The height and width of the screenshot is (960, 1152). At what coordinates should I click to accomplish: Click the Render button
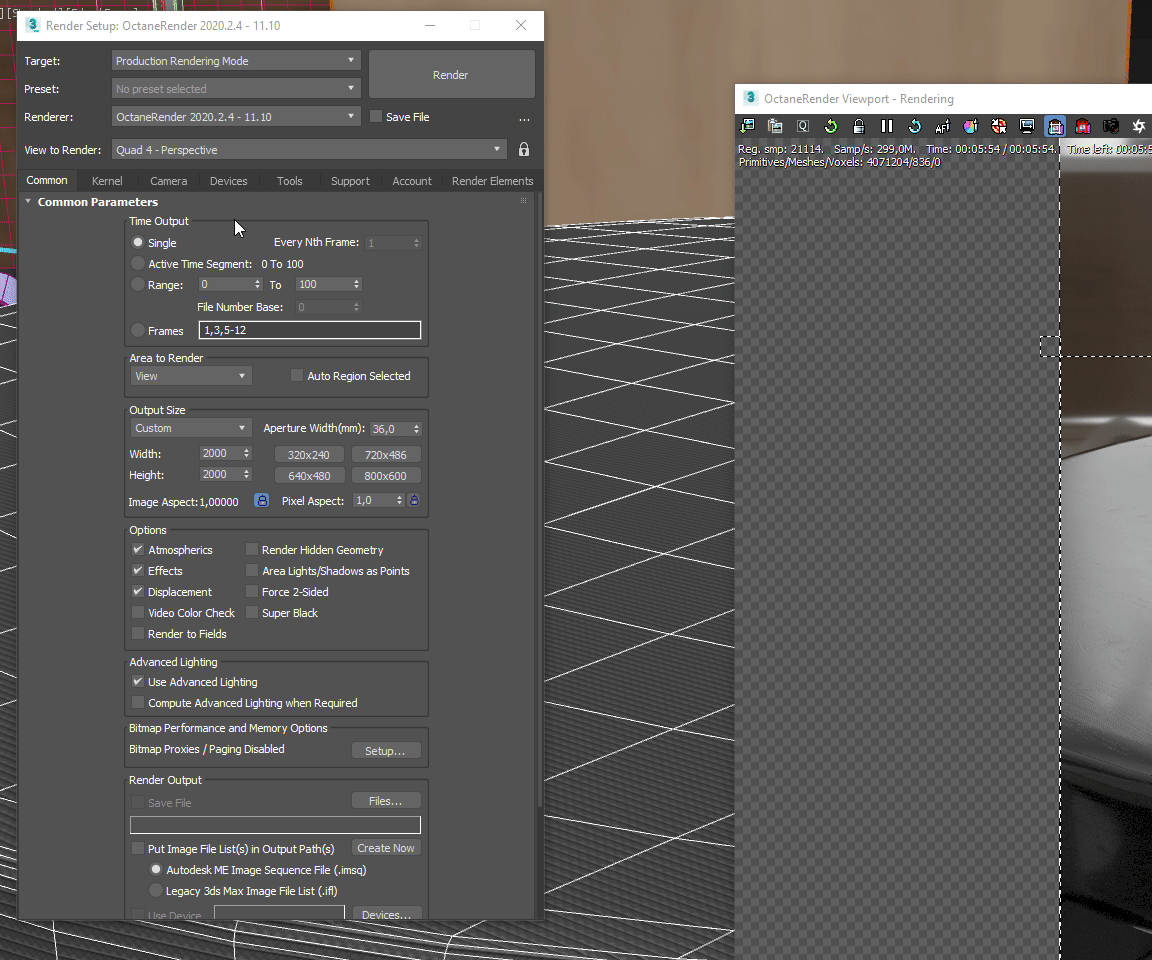click(451, 75)
